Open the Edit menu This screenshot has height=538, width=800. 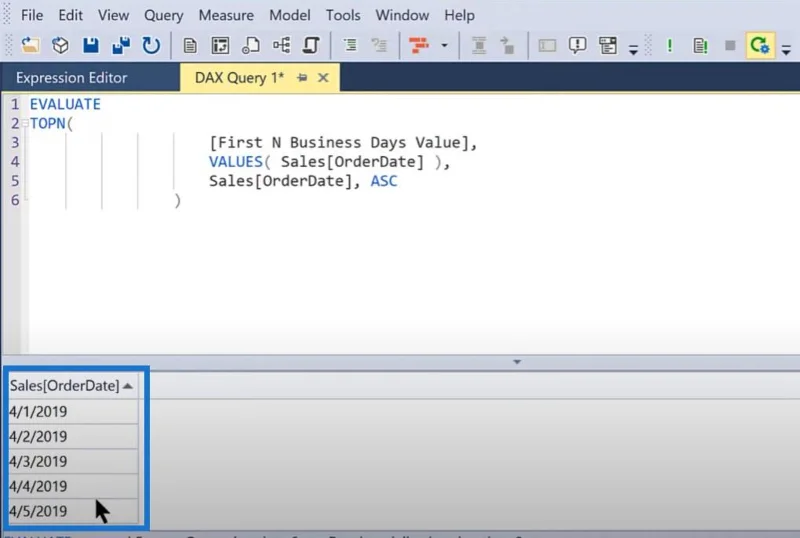point(70,15)
